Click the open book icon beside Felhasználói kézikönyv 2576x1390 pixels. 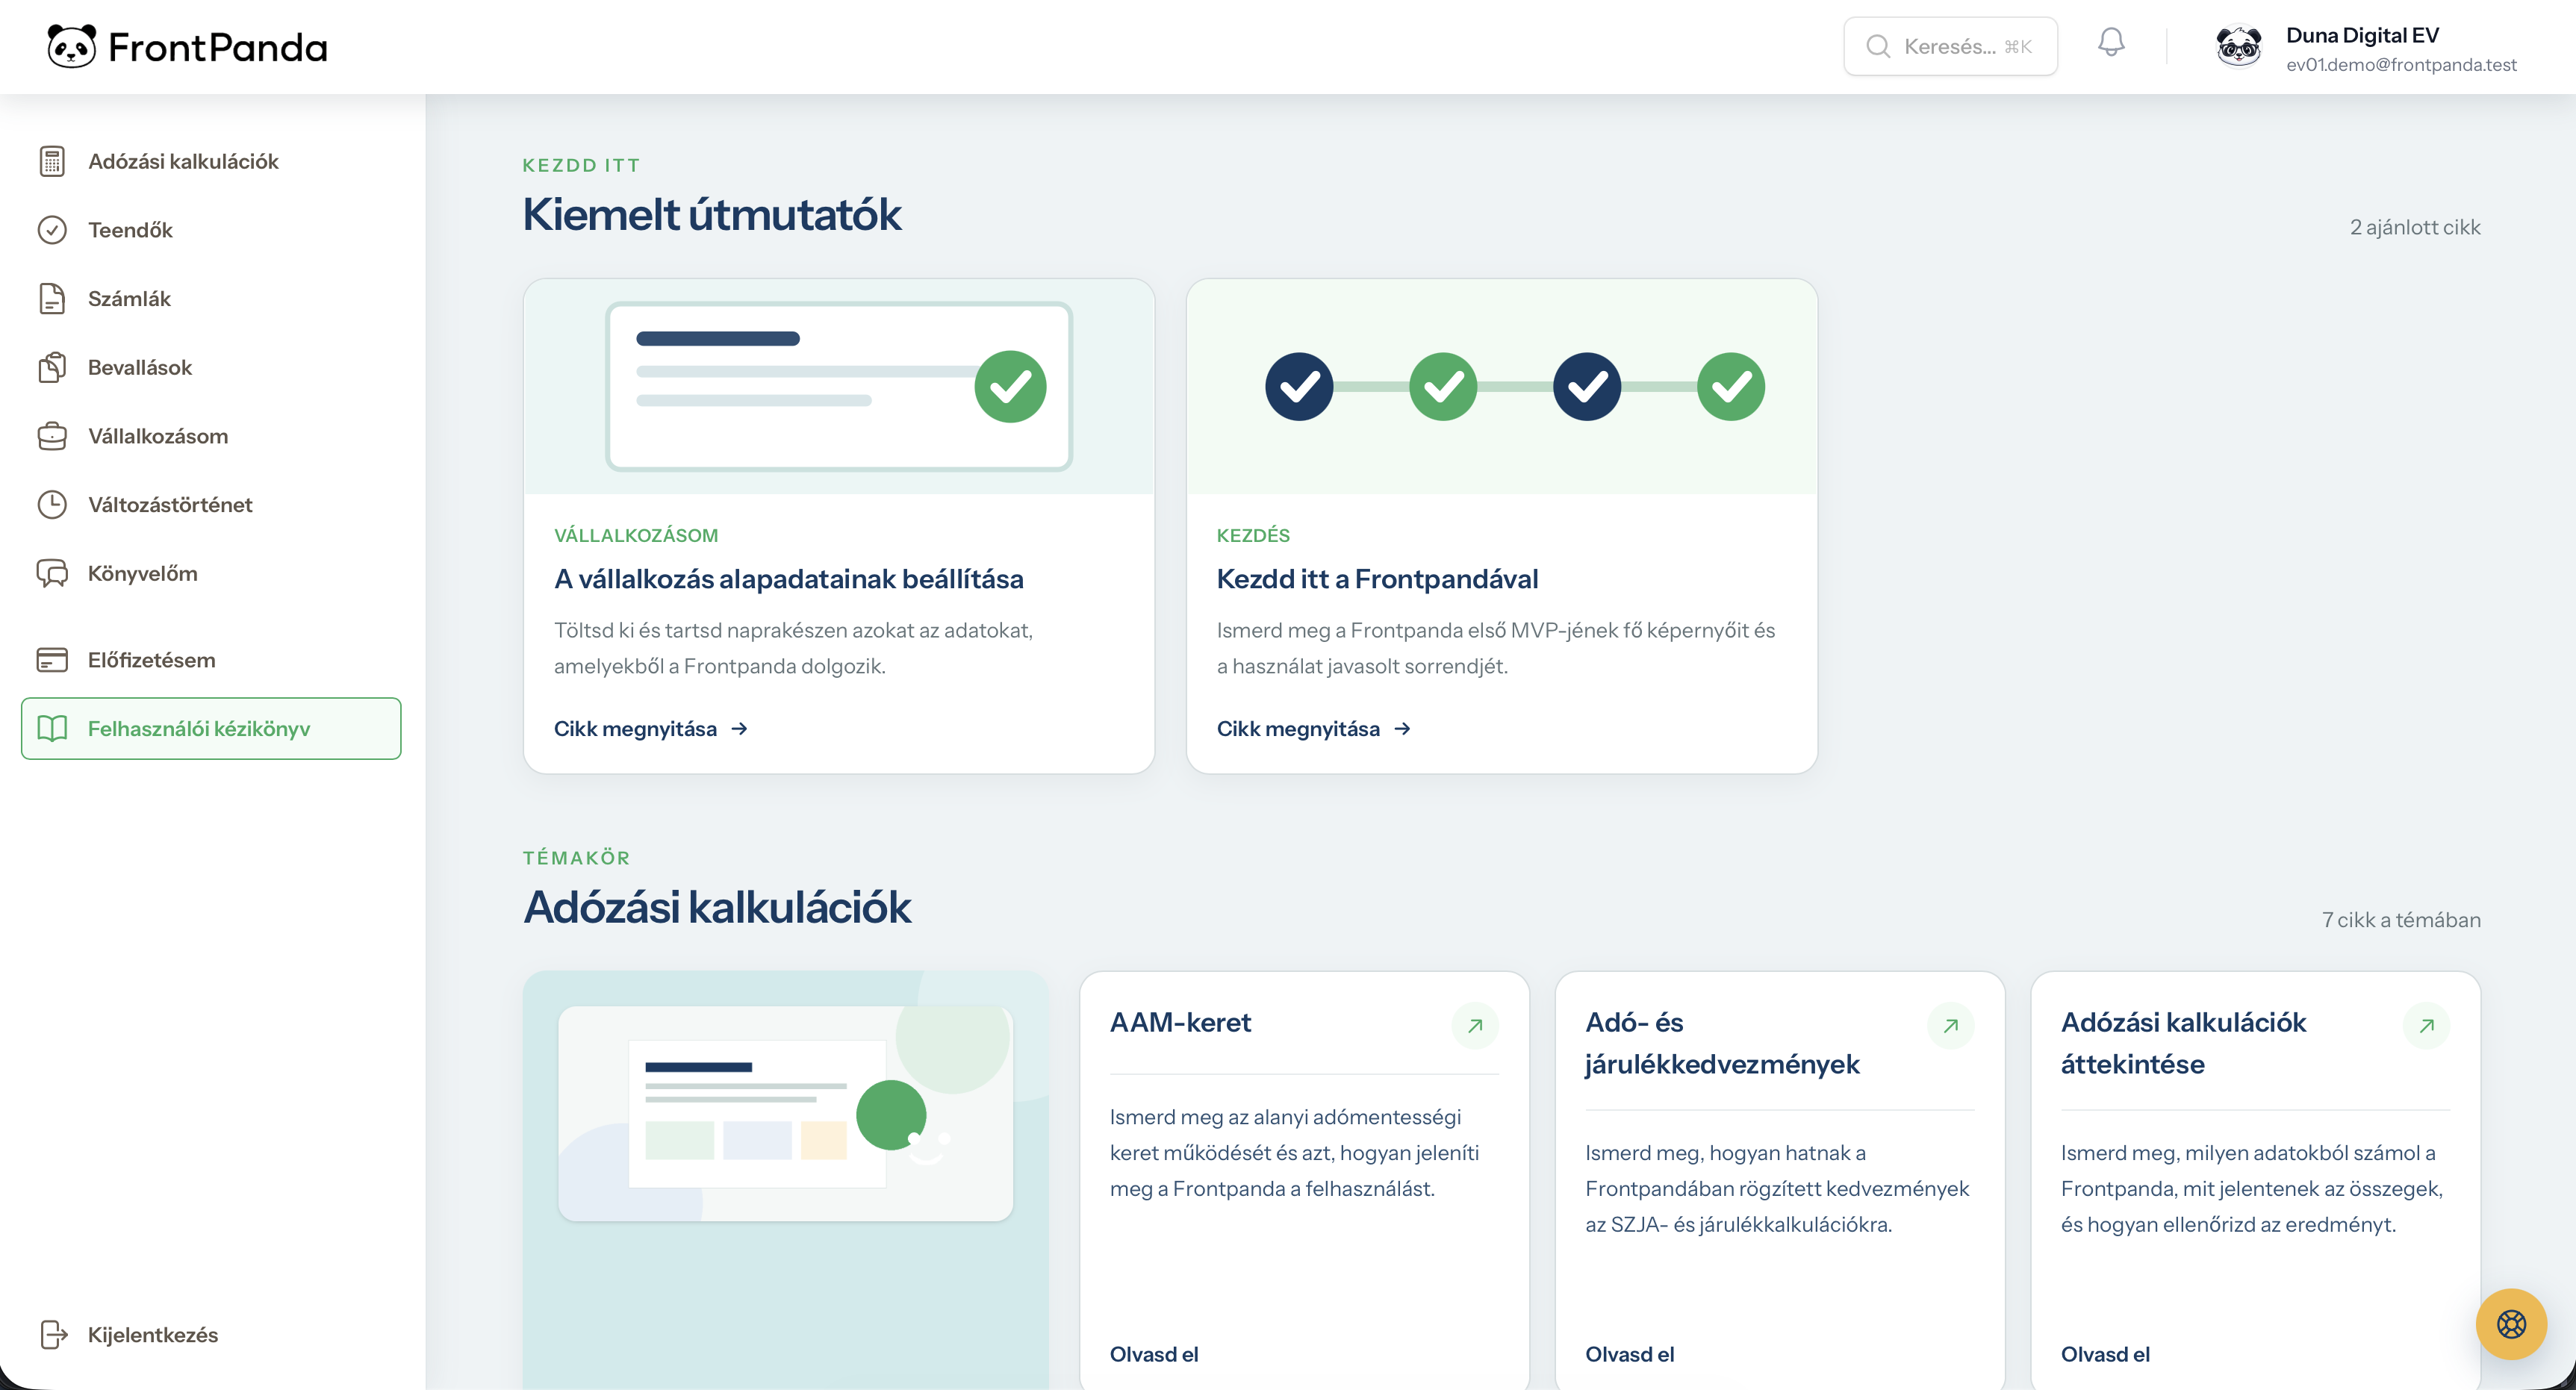pyautogui.click(x=52, y=728)
